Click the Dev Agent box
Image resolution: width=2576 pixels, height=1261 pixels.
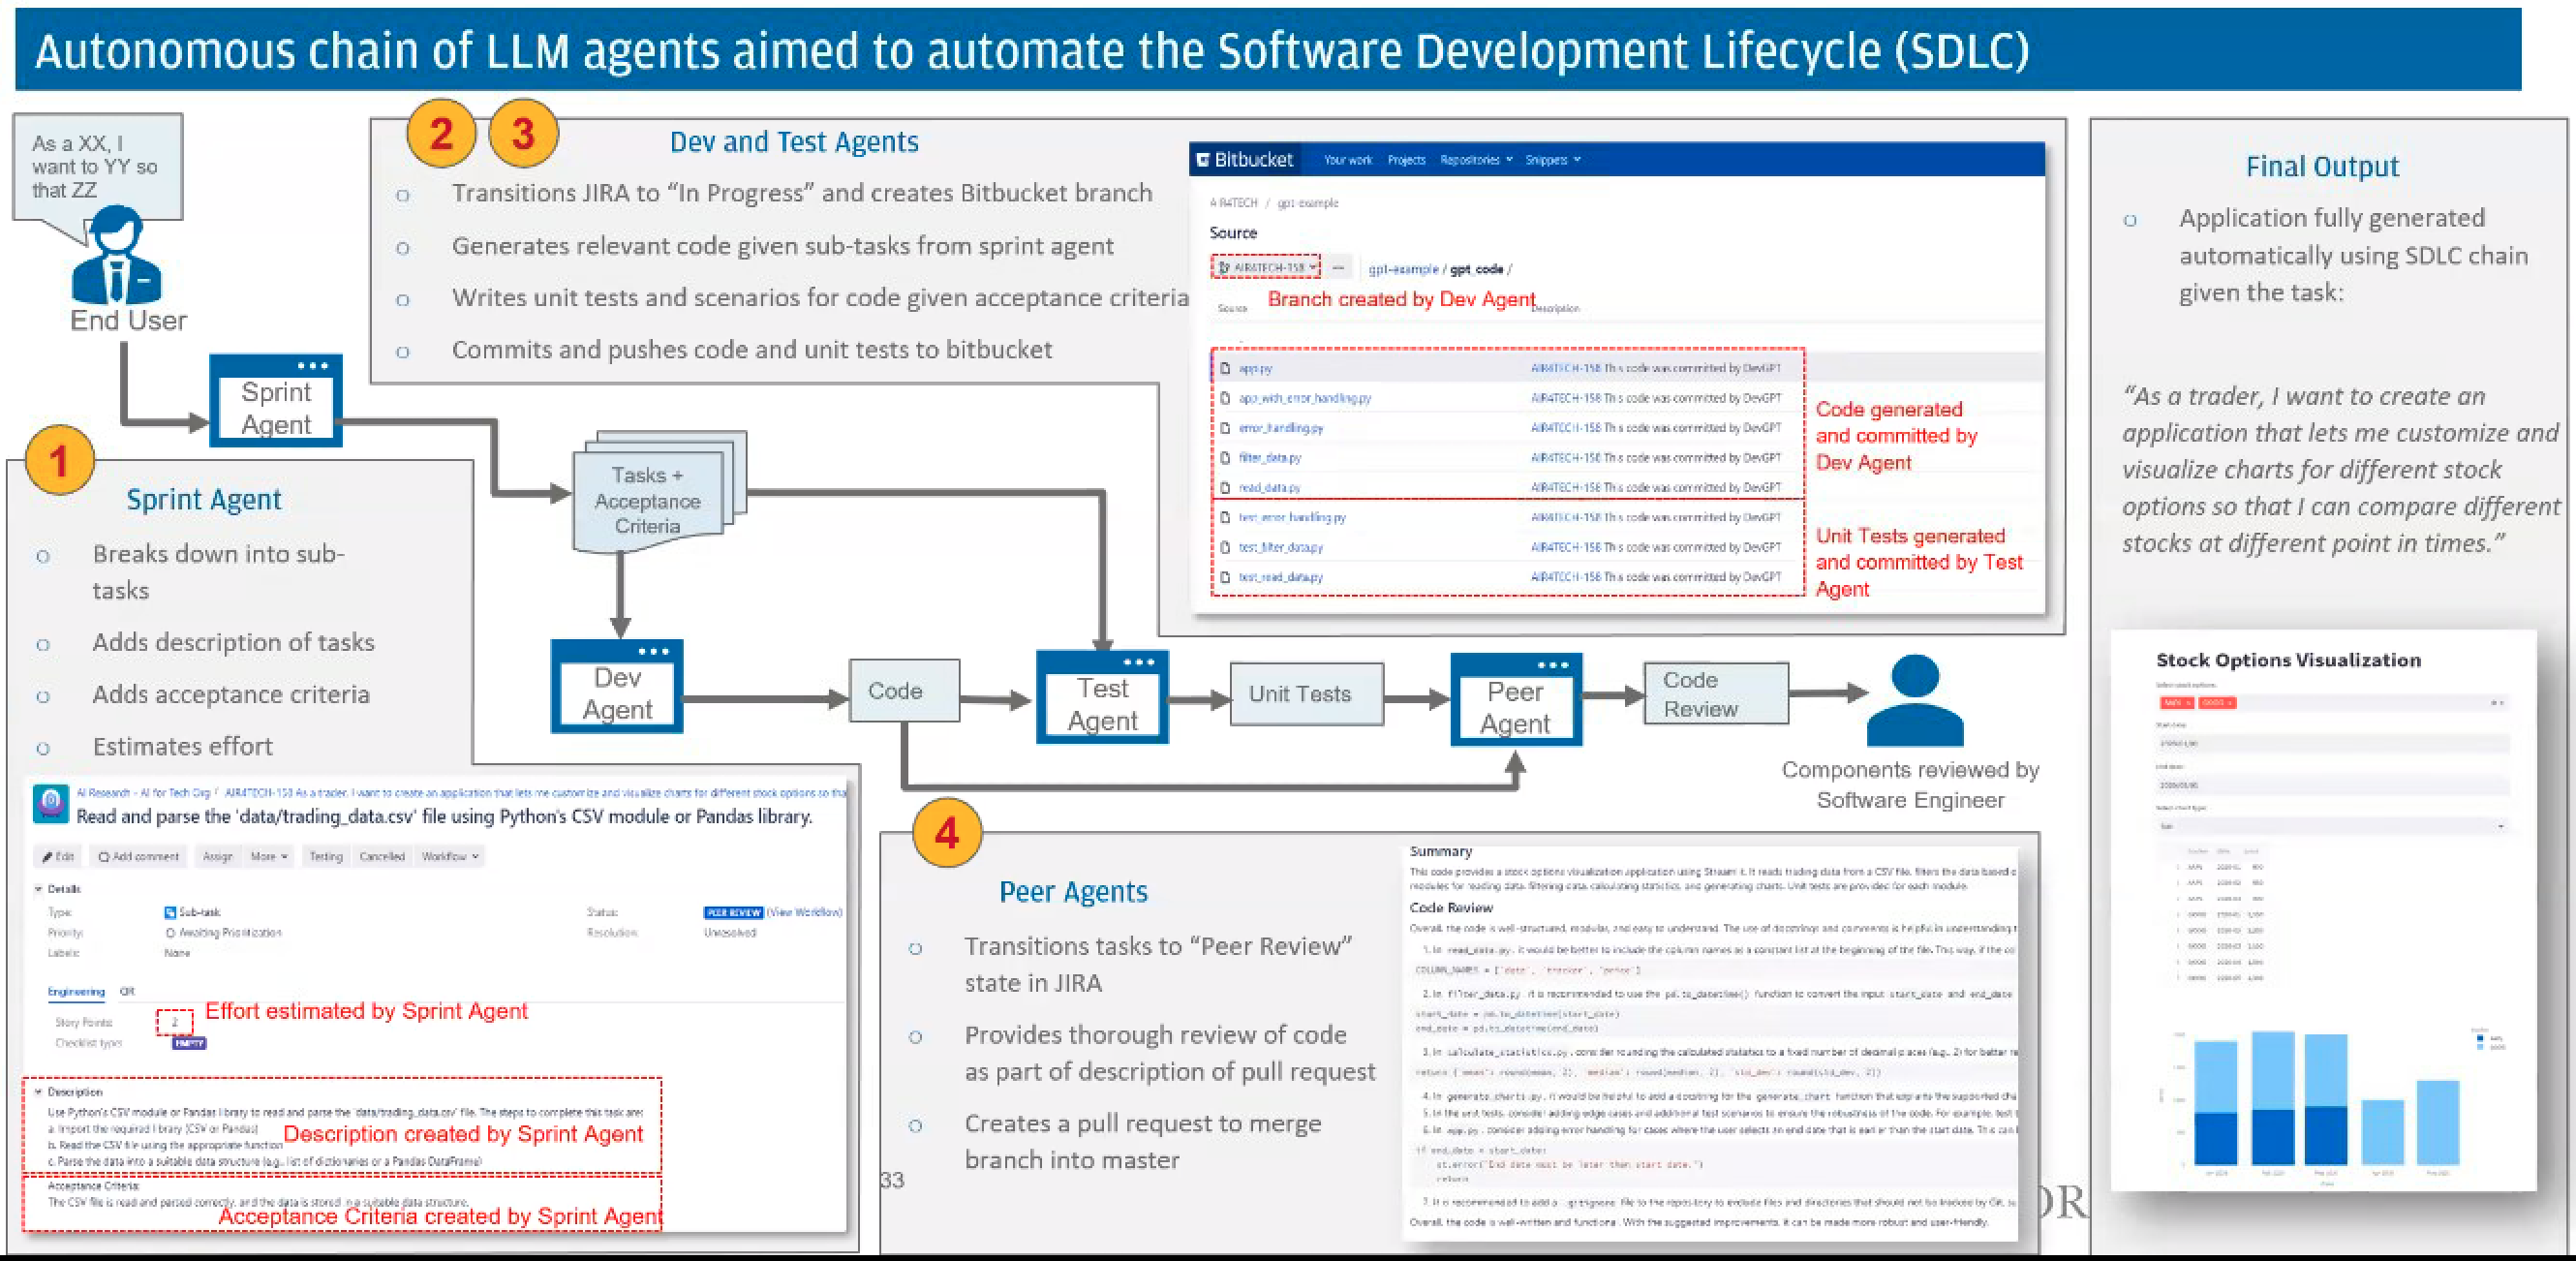617,686
